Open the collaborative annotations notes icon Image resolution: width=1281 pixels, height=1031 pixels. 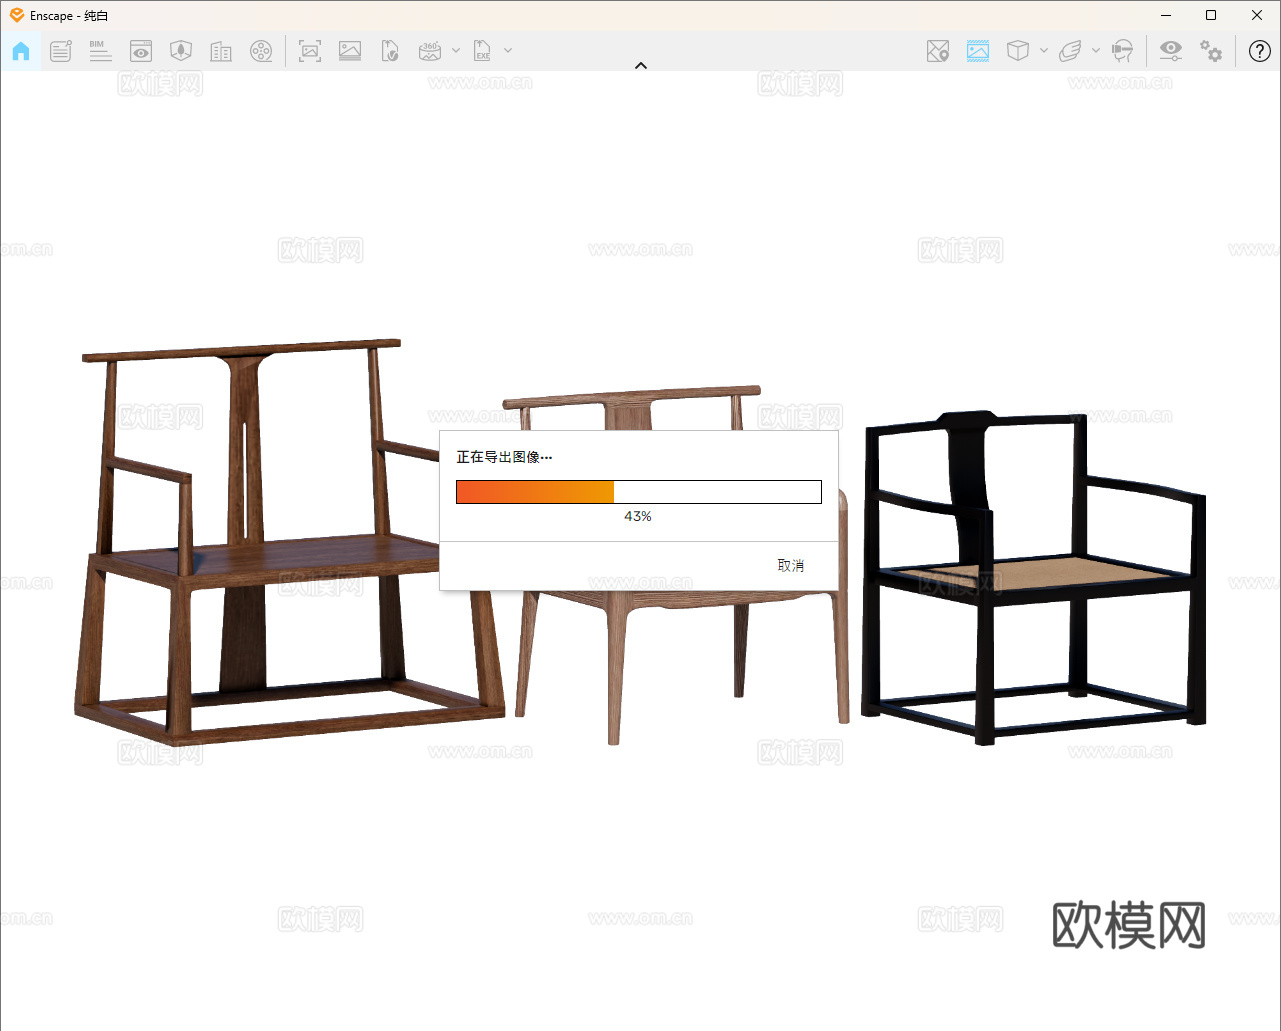click(x=61, y=51)
